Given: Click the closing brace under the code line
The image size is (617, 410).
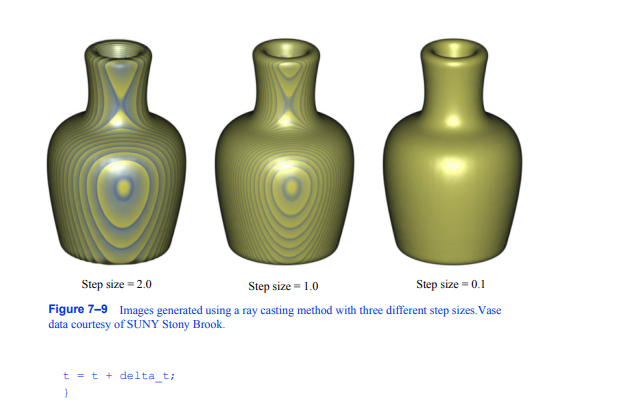Looking at the screenshot, I should point(66,393).
